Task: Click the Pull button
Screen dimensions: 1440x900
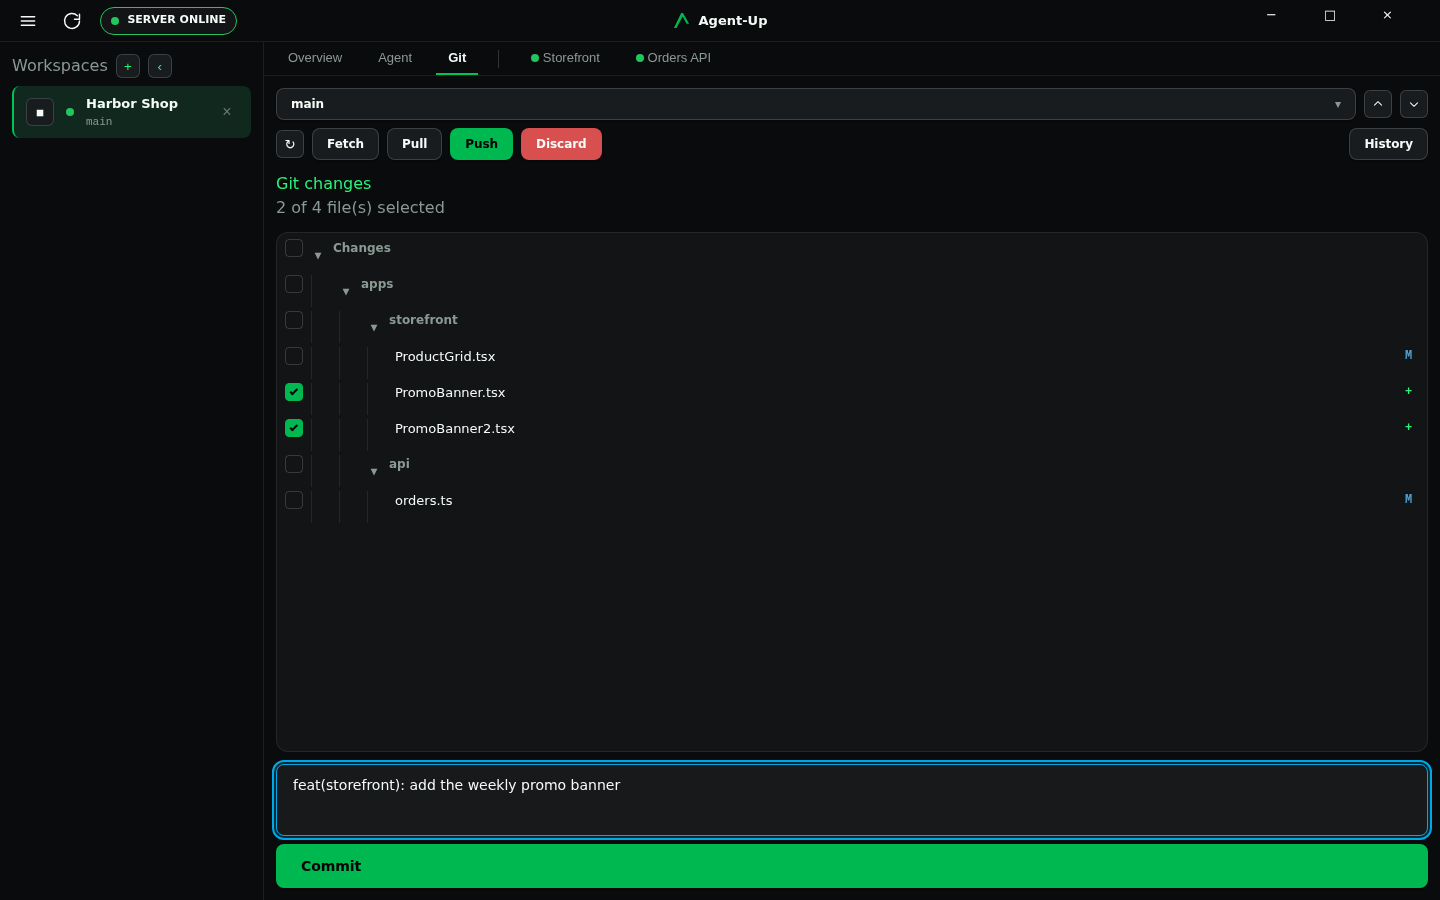Action: coord(414,144)
